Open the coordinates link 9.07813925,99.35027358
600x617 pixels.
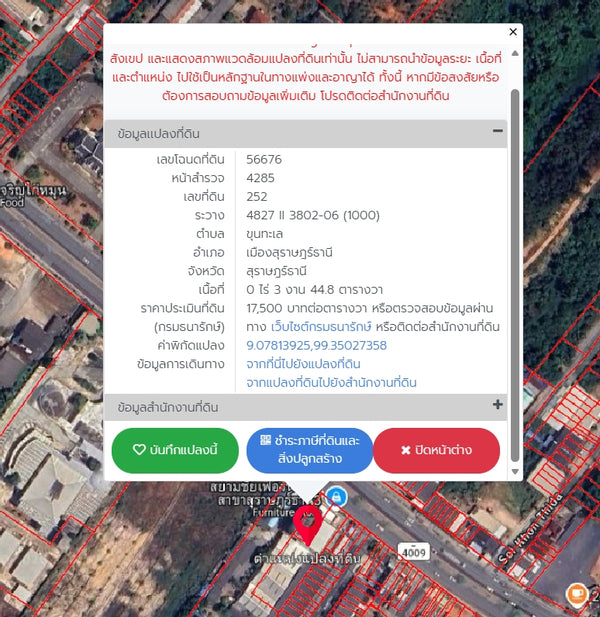(x=316, y=345)
